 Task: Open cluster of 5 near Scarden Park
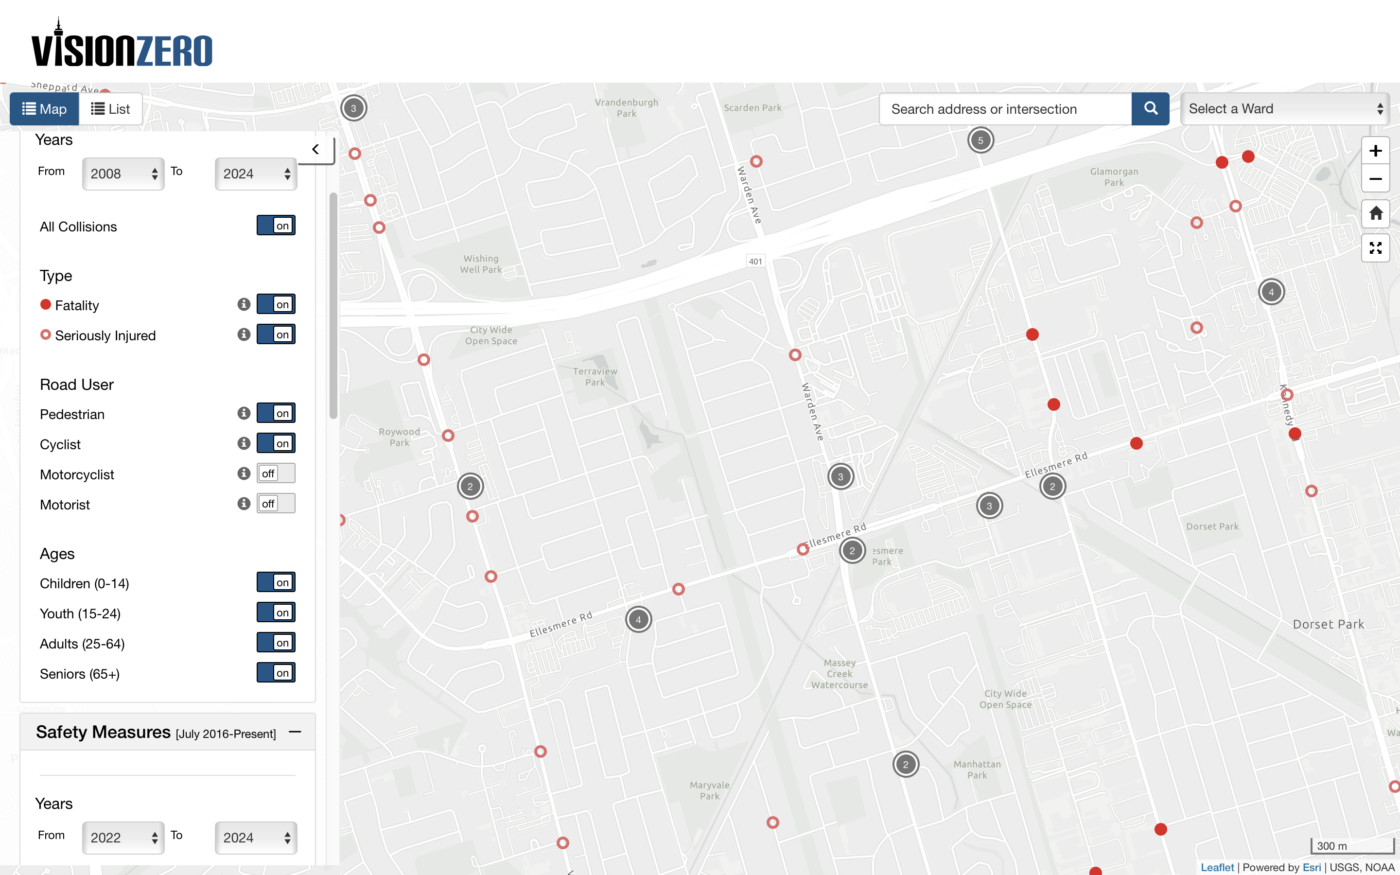coord(981,140)
